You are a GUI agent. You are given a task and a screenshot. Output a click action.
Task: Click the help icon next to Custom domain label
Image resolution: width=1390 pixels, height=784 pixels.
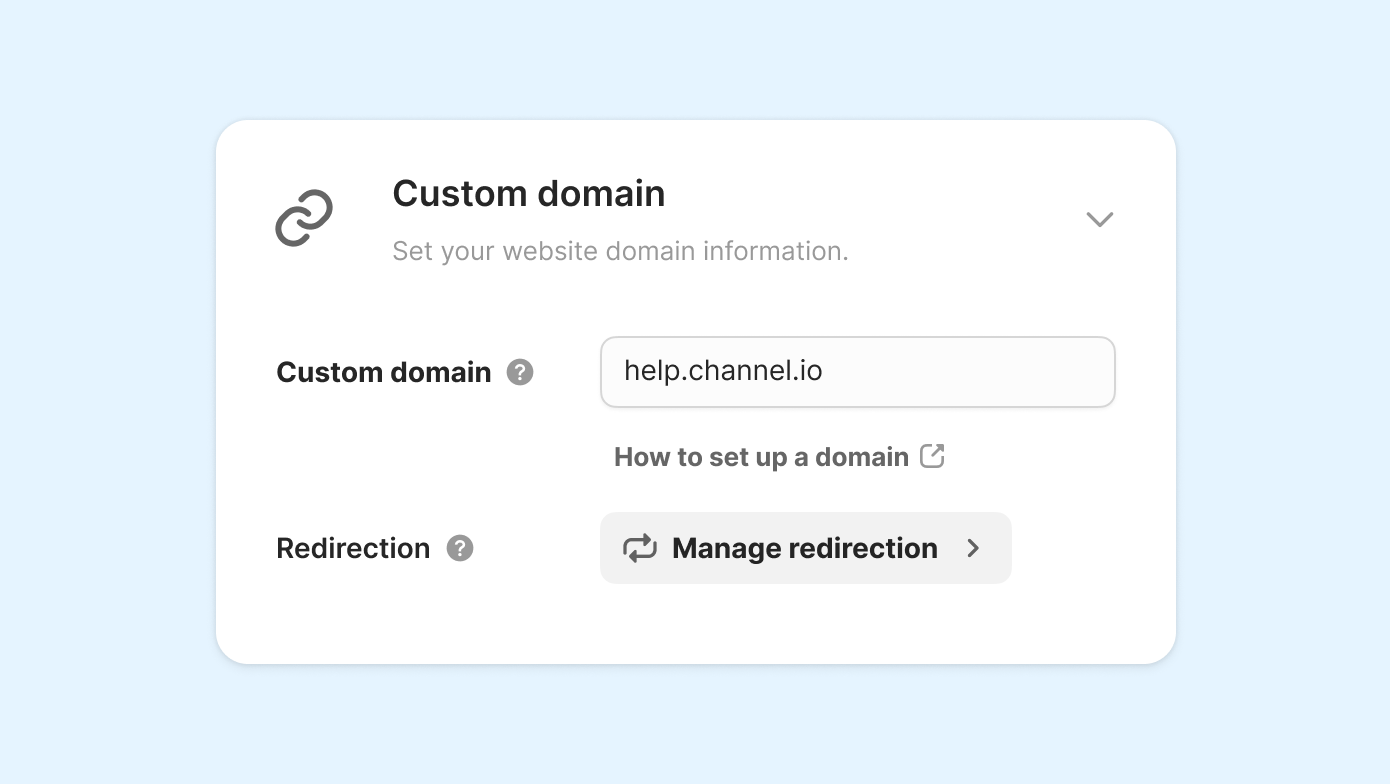tap(520, 372)
